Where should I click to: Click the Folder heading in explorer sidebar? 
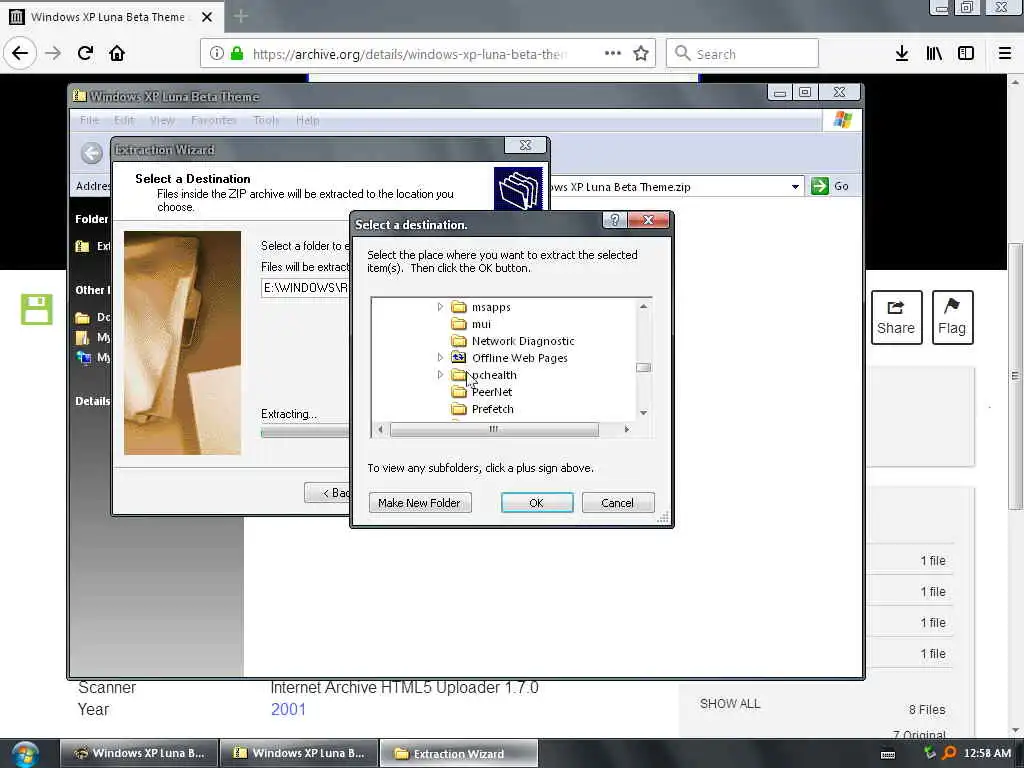coord(91,219)
